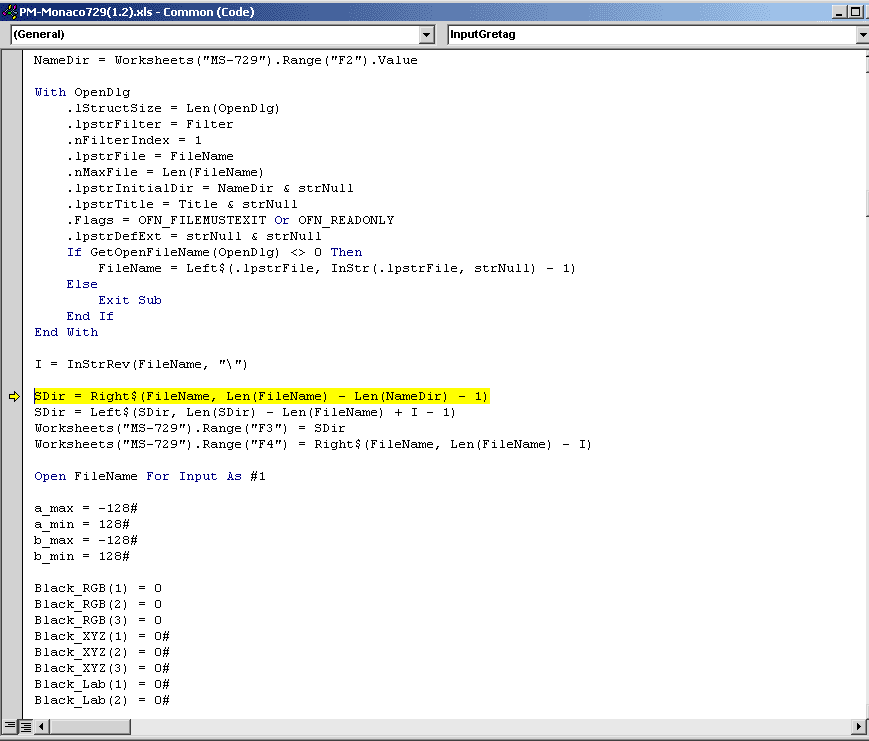The image size is (869, 741).
Task: Click the 'a_min = 128#' line
Action: coord(82,524)
